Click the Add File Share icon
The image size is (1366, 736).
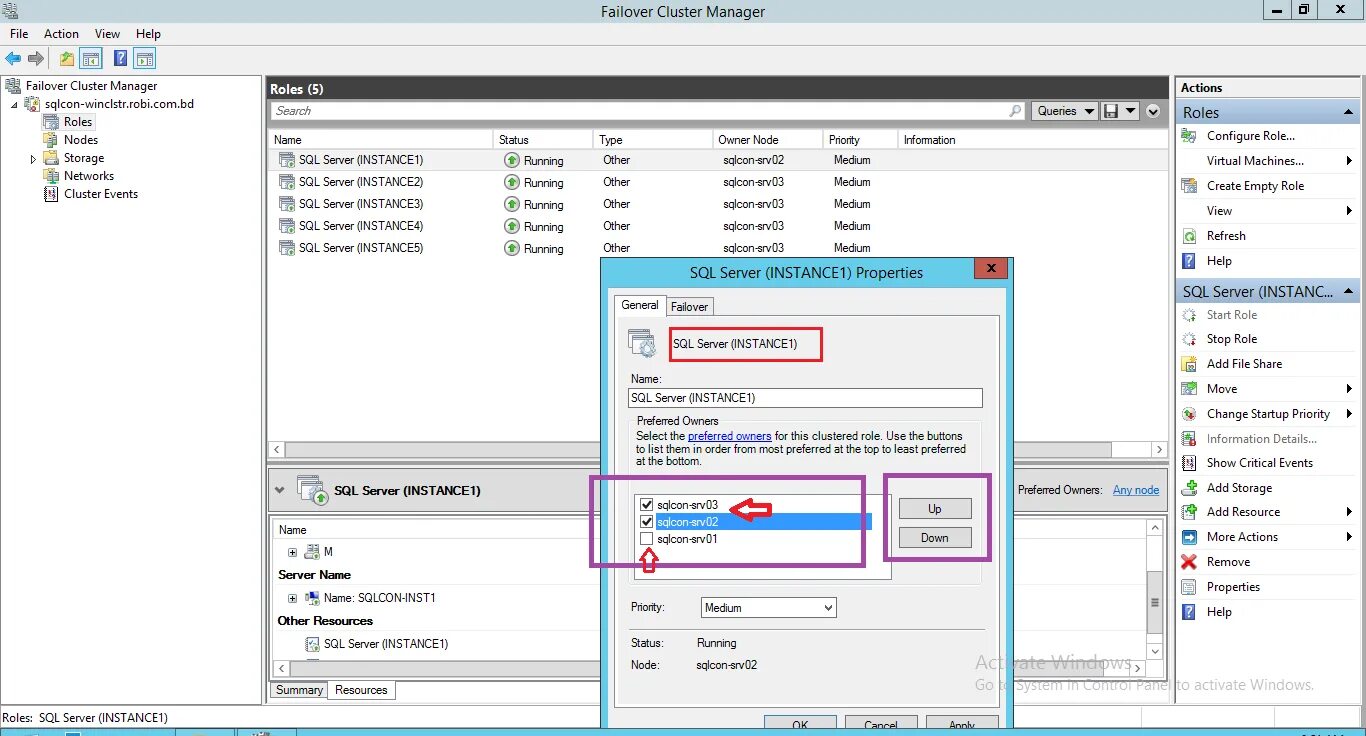(x=1190, y=364)
